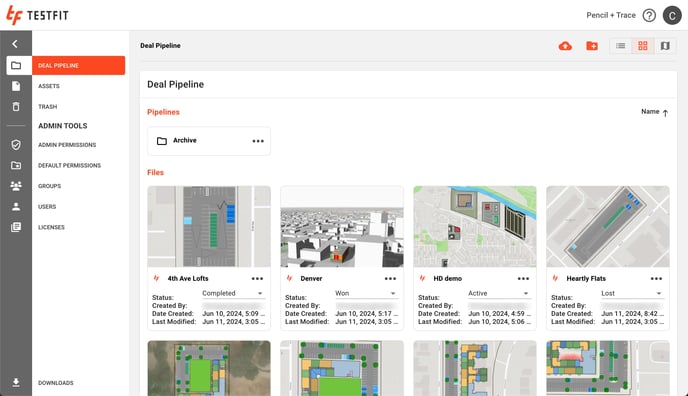This screenshot has height=396, width=688.
Task: Click Deal Pipeline breadcrumb
Action: pyautogui.click(x=160, y=46)
